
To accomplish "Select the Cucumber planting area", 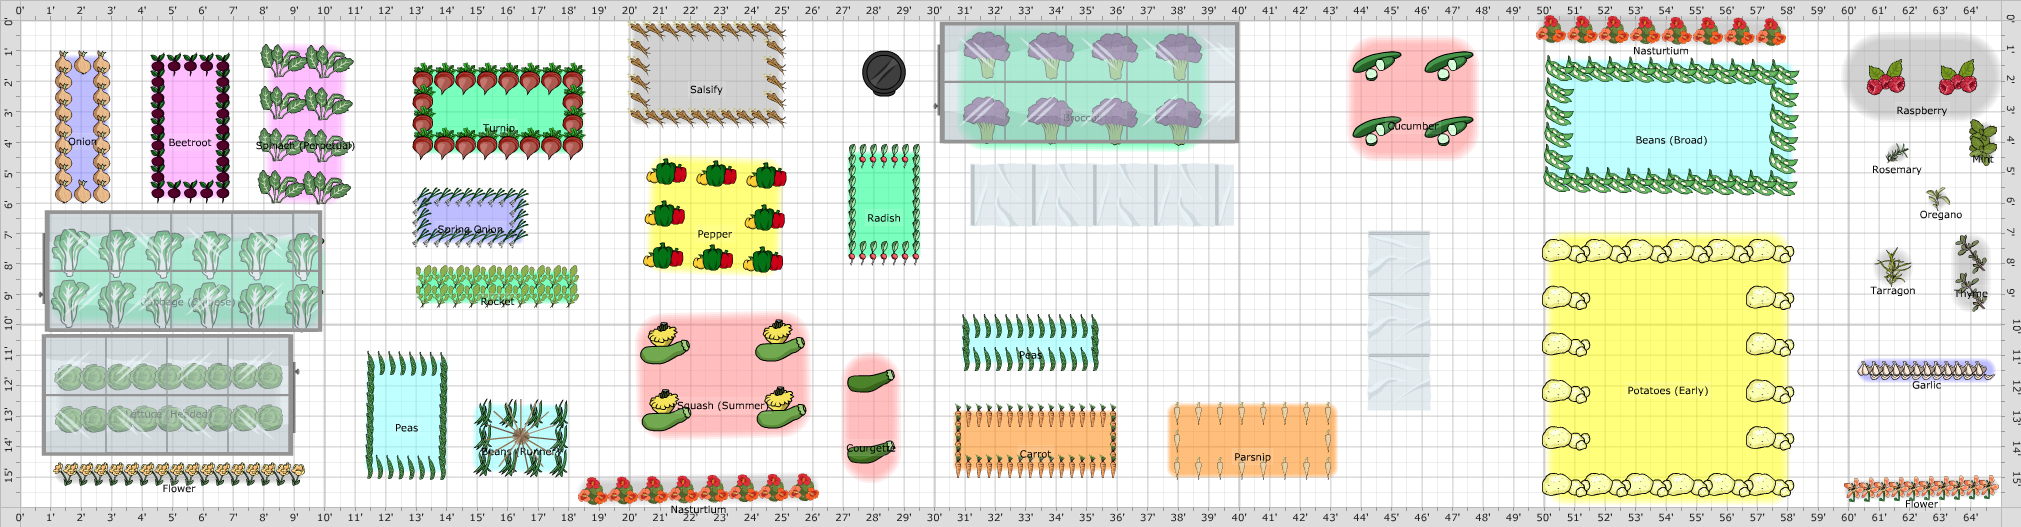I will (x=1413, y=97).
